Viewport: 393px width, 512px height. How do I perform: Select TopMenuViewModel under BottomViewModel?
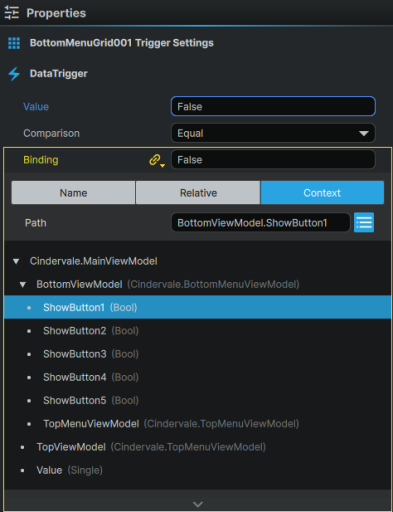197,424
